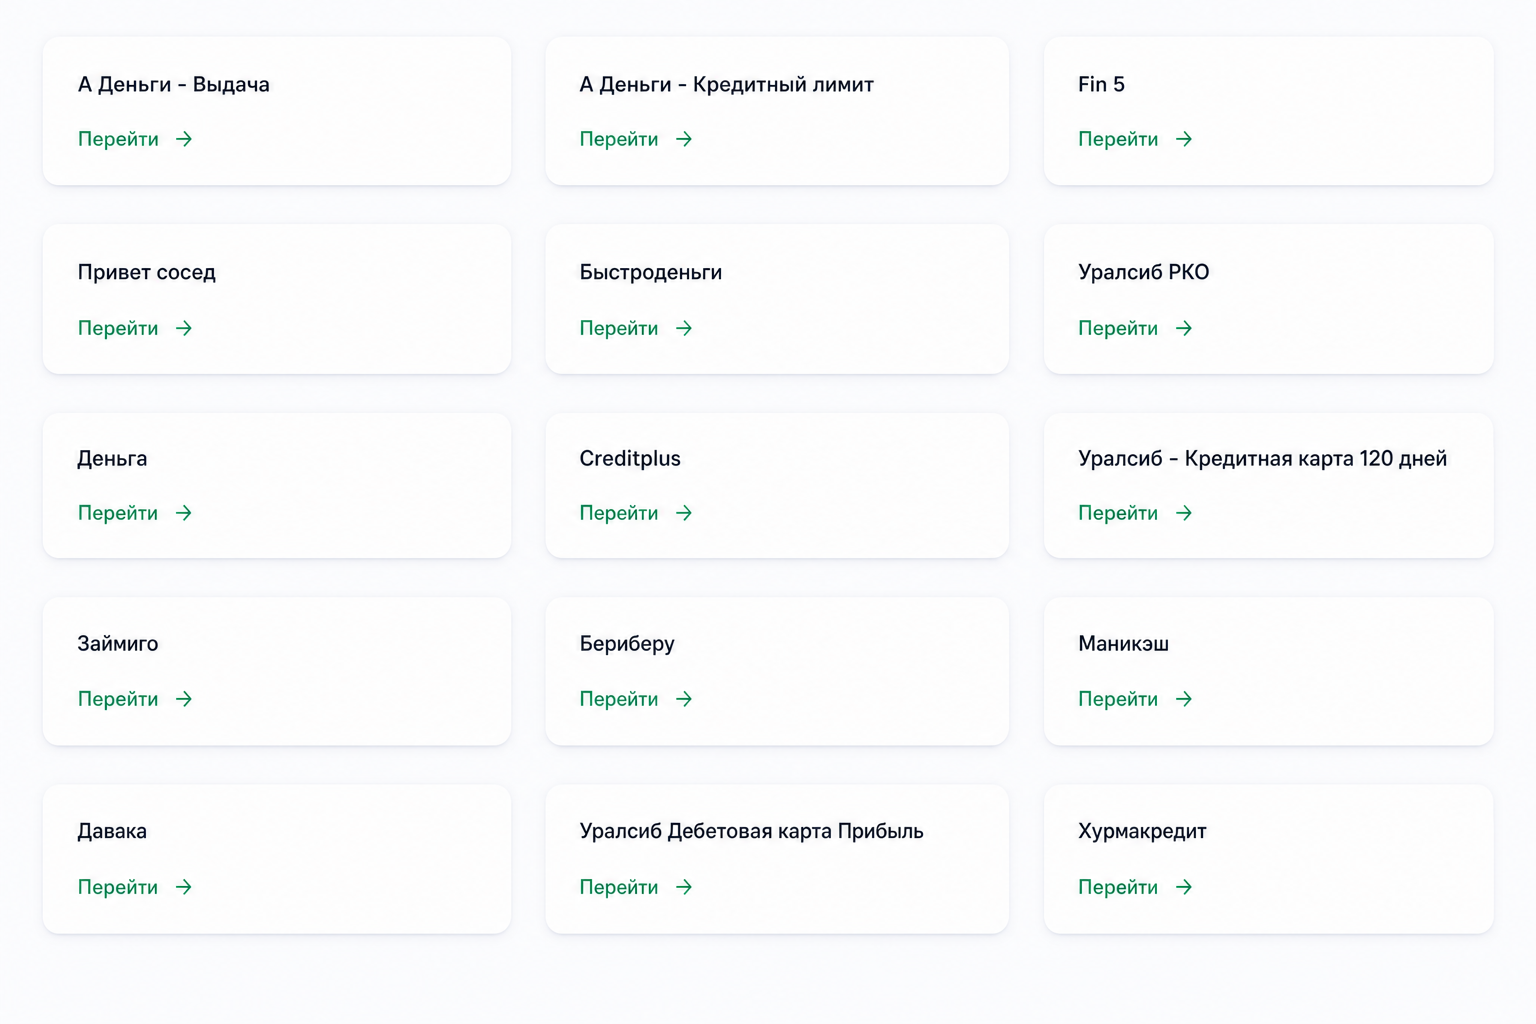Open the Перейти link under А Деньги - Кредитный лимит

click(x=619, y=139)
